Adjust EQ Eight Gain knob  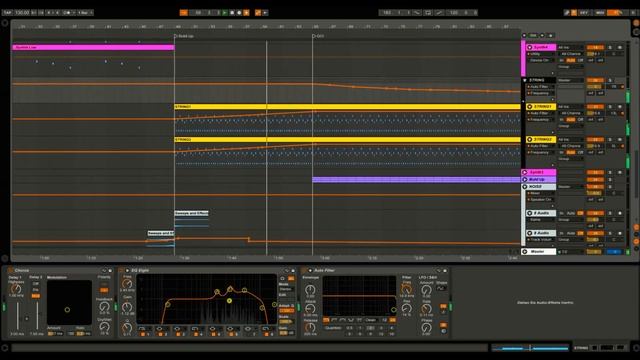[127, 306]
